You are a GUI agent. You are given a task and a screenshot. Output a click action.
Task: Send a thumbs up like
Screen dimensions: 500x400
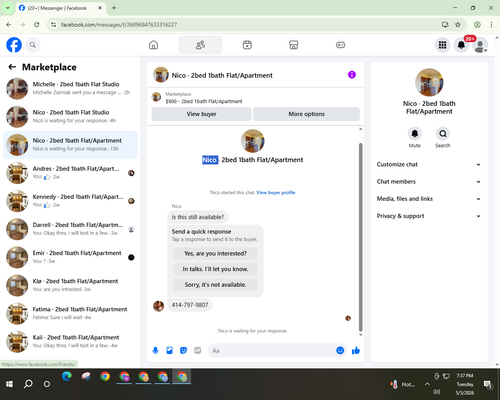[x=356, y=350]
